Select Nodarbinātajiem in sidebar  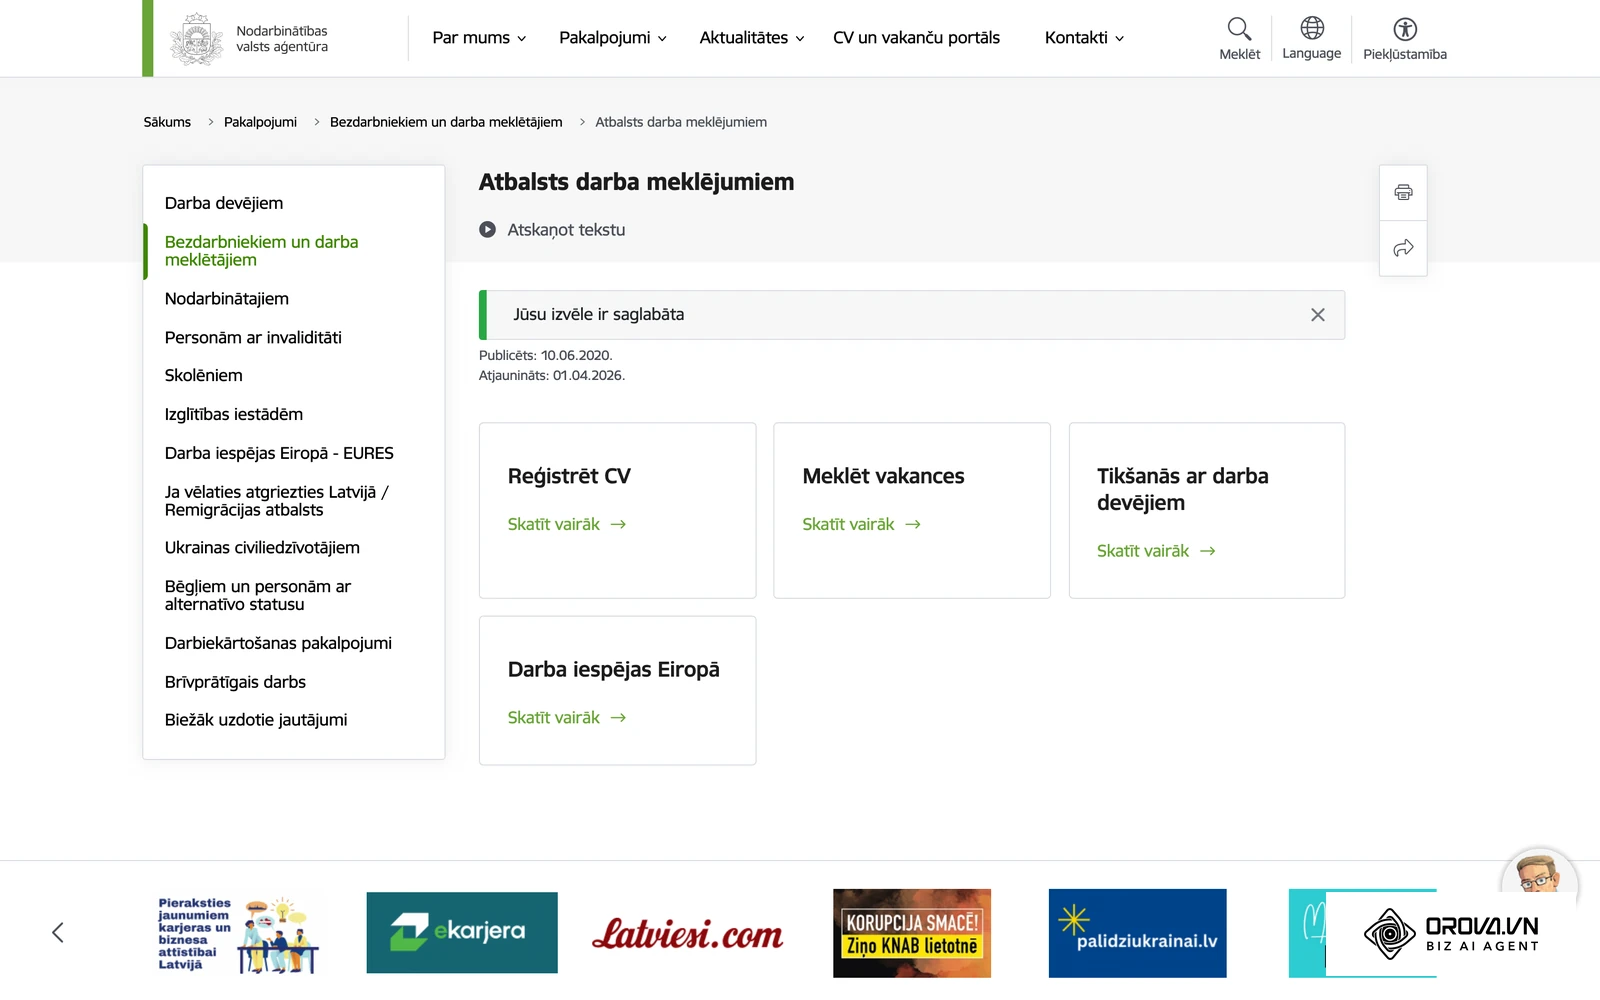pos(227,299)
